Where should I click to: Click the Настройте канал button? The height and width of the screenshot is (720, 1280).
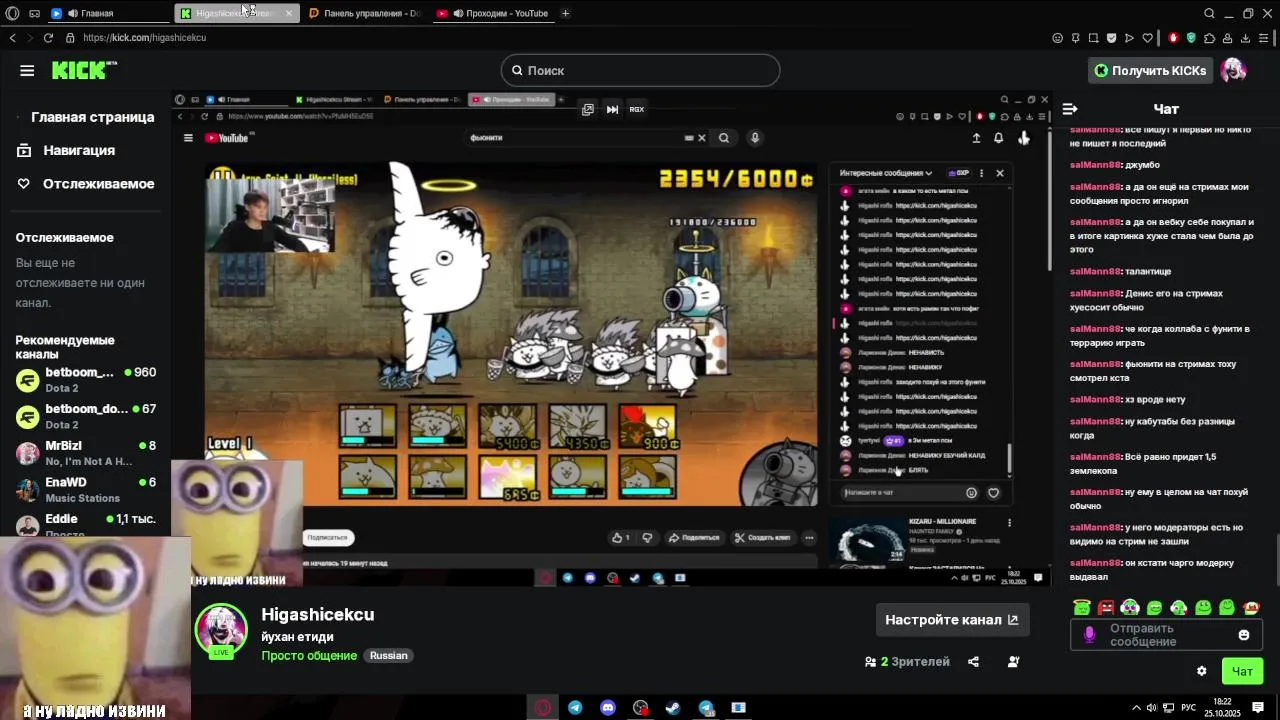(951, 620)
